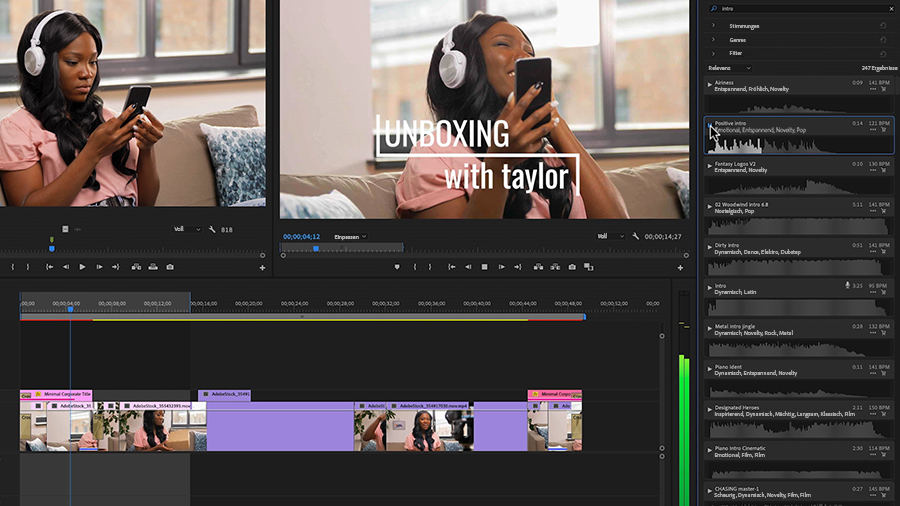900x506 pixels.
Task: Play the Source monitor clip
Action: [82, 267]
